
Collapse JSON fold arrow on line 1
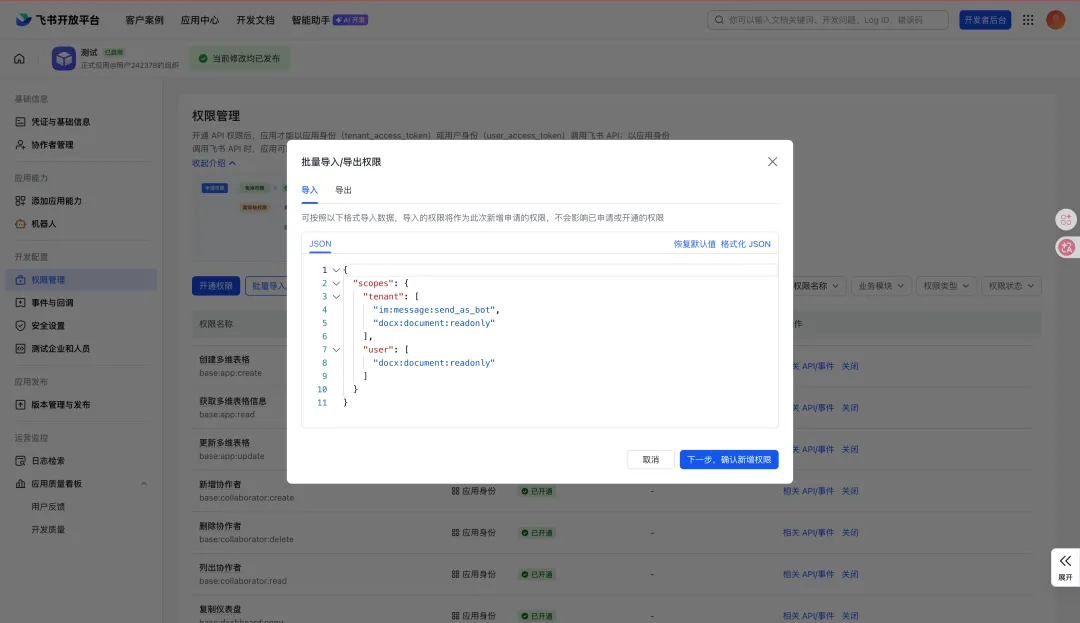click(x=336, y=270)
